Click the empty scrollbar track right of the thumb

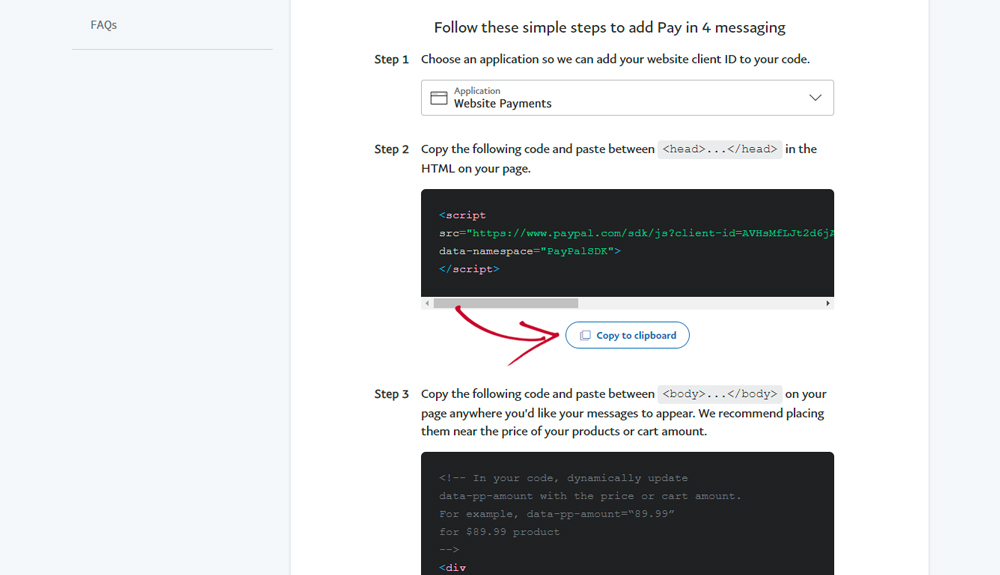[x=700, y=303]
